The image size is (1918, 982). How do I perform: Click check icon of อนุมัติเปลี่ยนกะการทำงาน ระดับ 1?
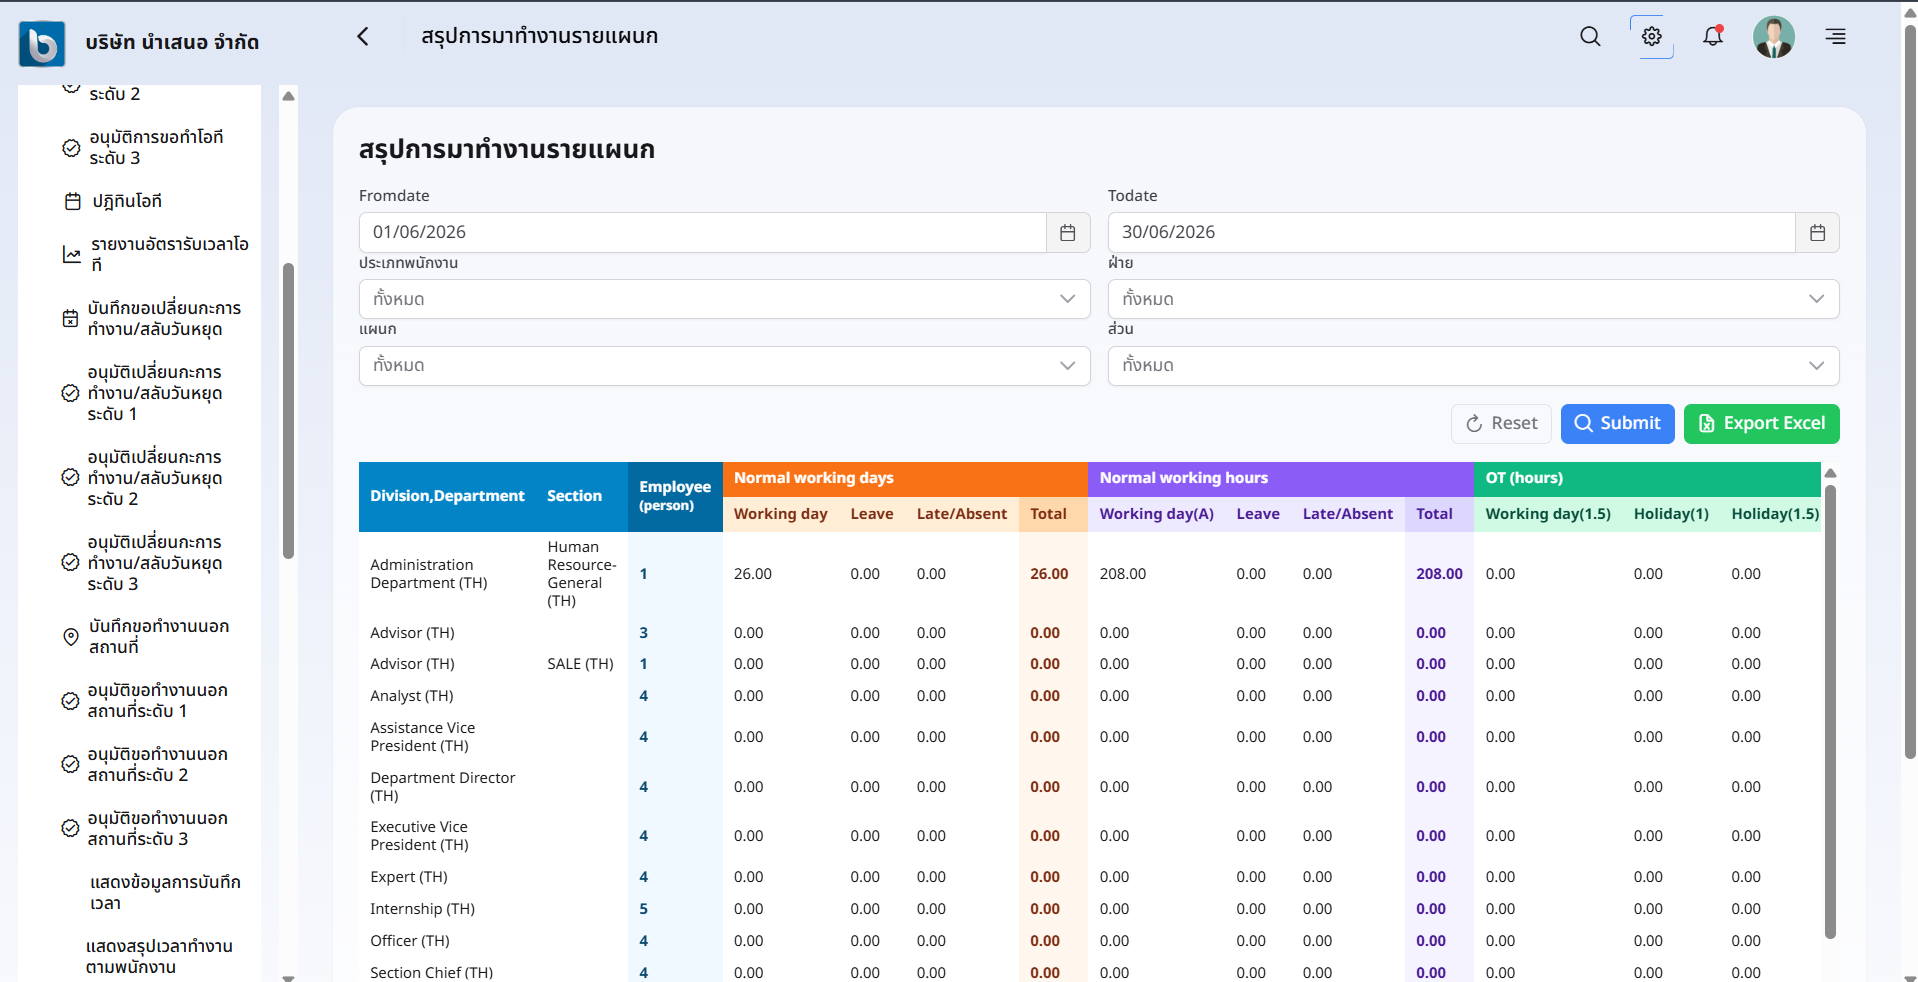pos(70,393)
